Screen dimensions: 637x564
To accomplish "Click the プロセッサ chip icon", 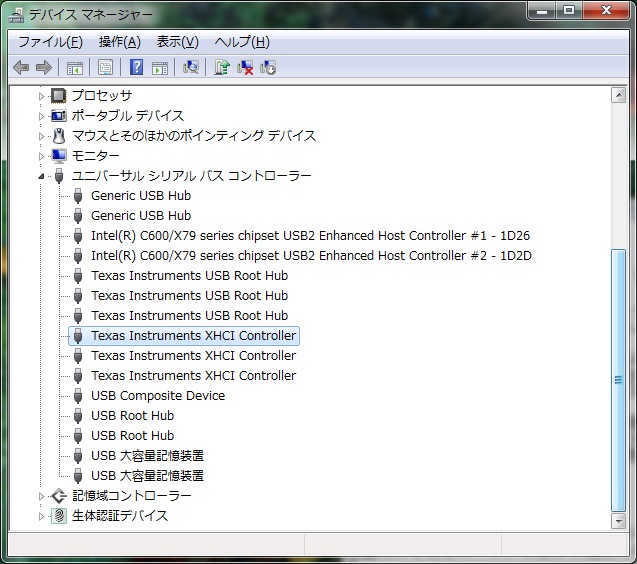I will coord(58,96).
